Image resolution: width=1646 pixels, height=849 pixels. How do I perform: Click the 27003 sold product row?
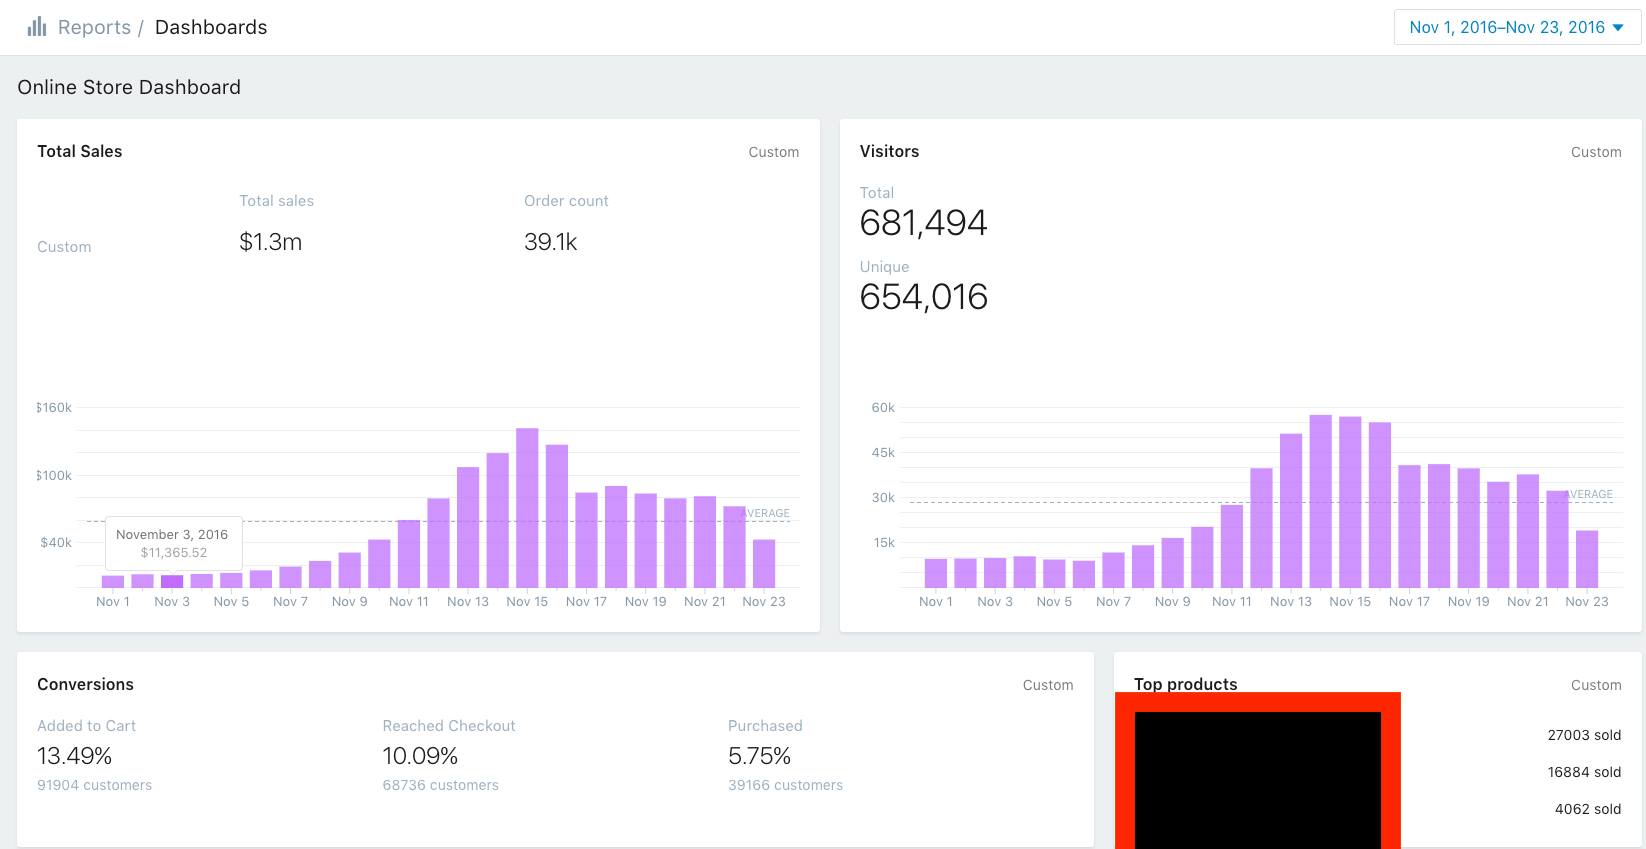click(x=1584, y=735)
